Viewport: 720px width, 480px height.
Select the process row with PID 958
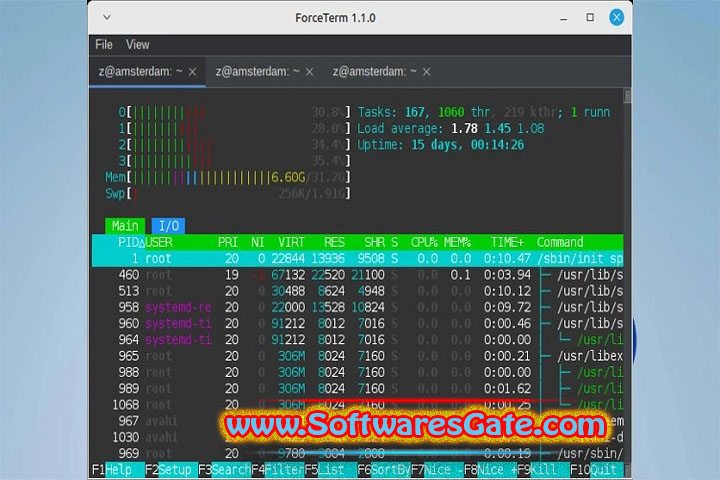tap(357, 307)
